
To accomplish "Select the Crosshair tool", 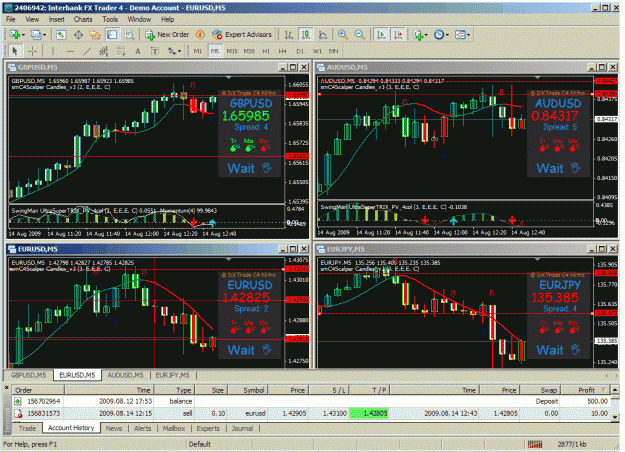I will point(32,51).
